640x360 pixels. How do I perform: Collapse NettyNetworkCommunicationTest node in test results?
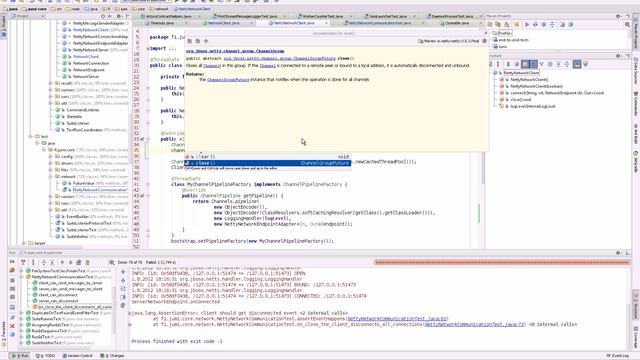pyautogui.click(x=22, y=277)
